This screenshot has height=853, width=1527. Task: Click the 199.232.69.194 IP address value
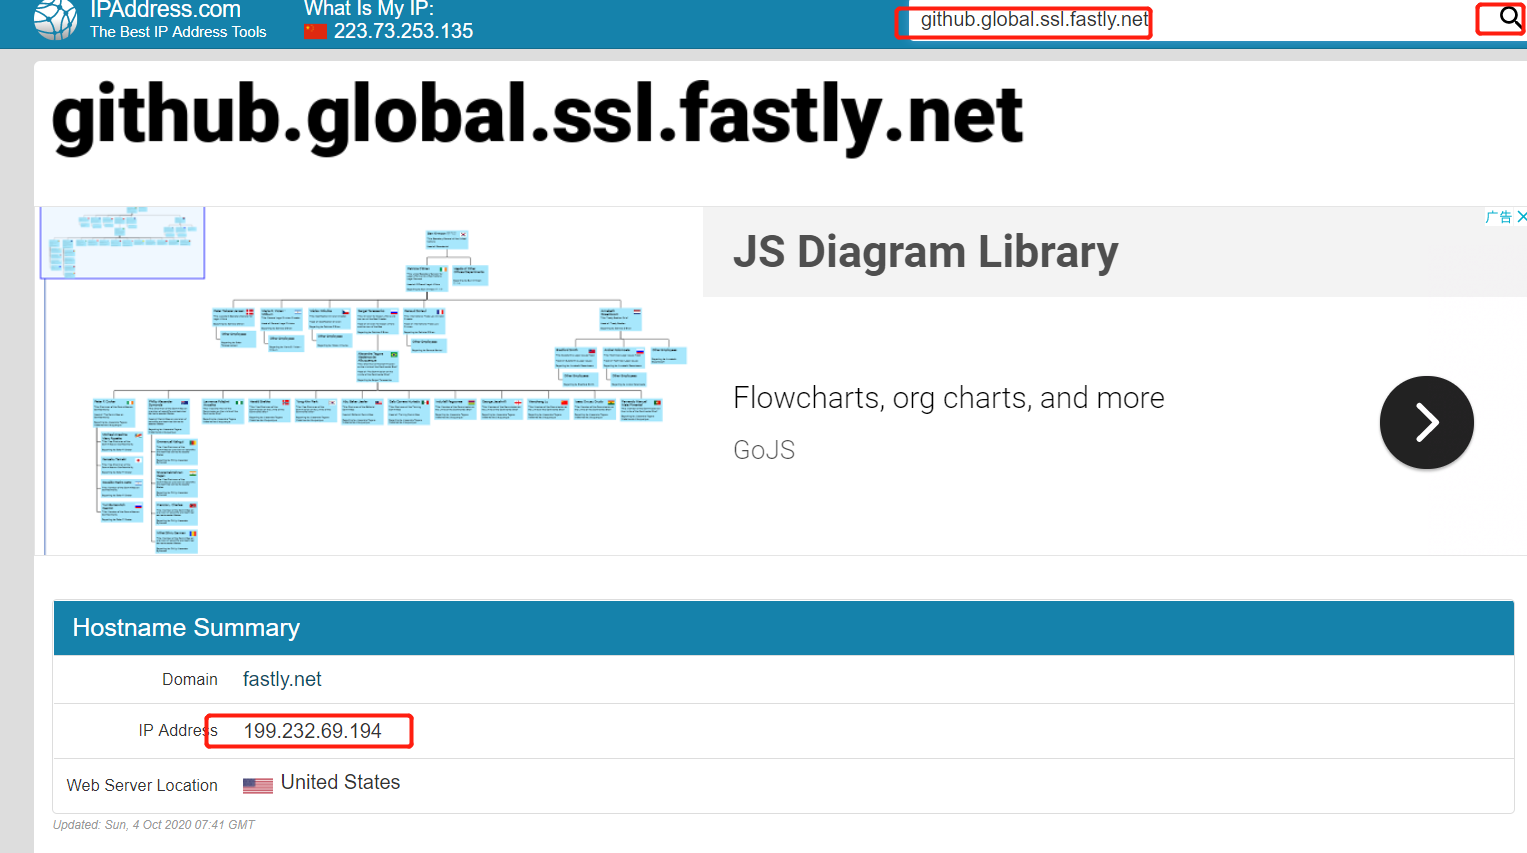click(x=312, y=731)
